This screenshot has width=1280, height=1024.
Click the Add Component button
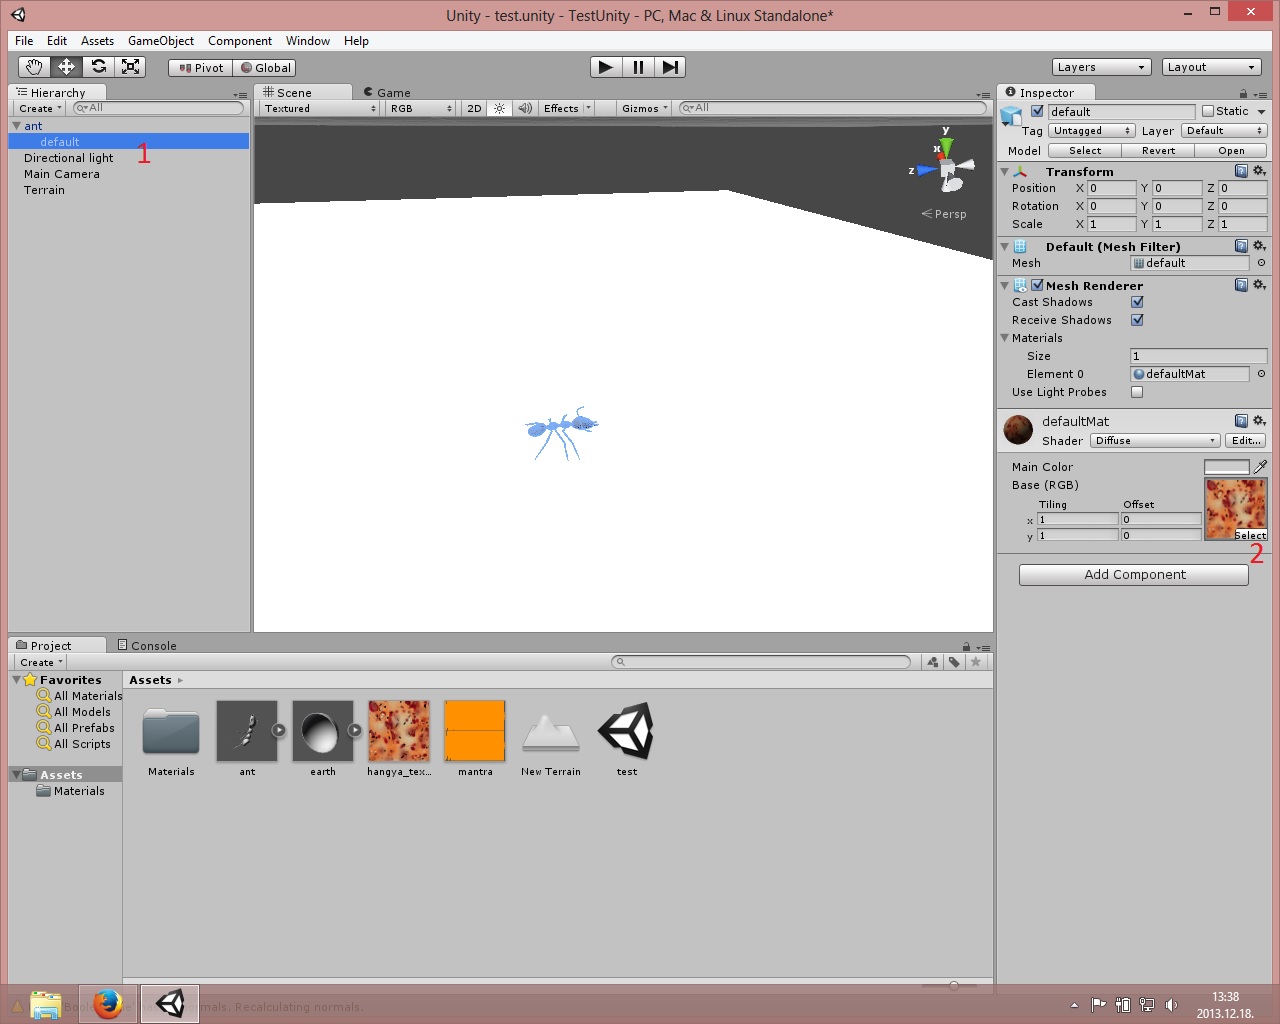(x=1134, y=575)
